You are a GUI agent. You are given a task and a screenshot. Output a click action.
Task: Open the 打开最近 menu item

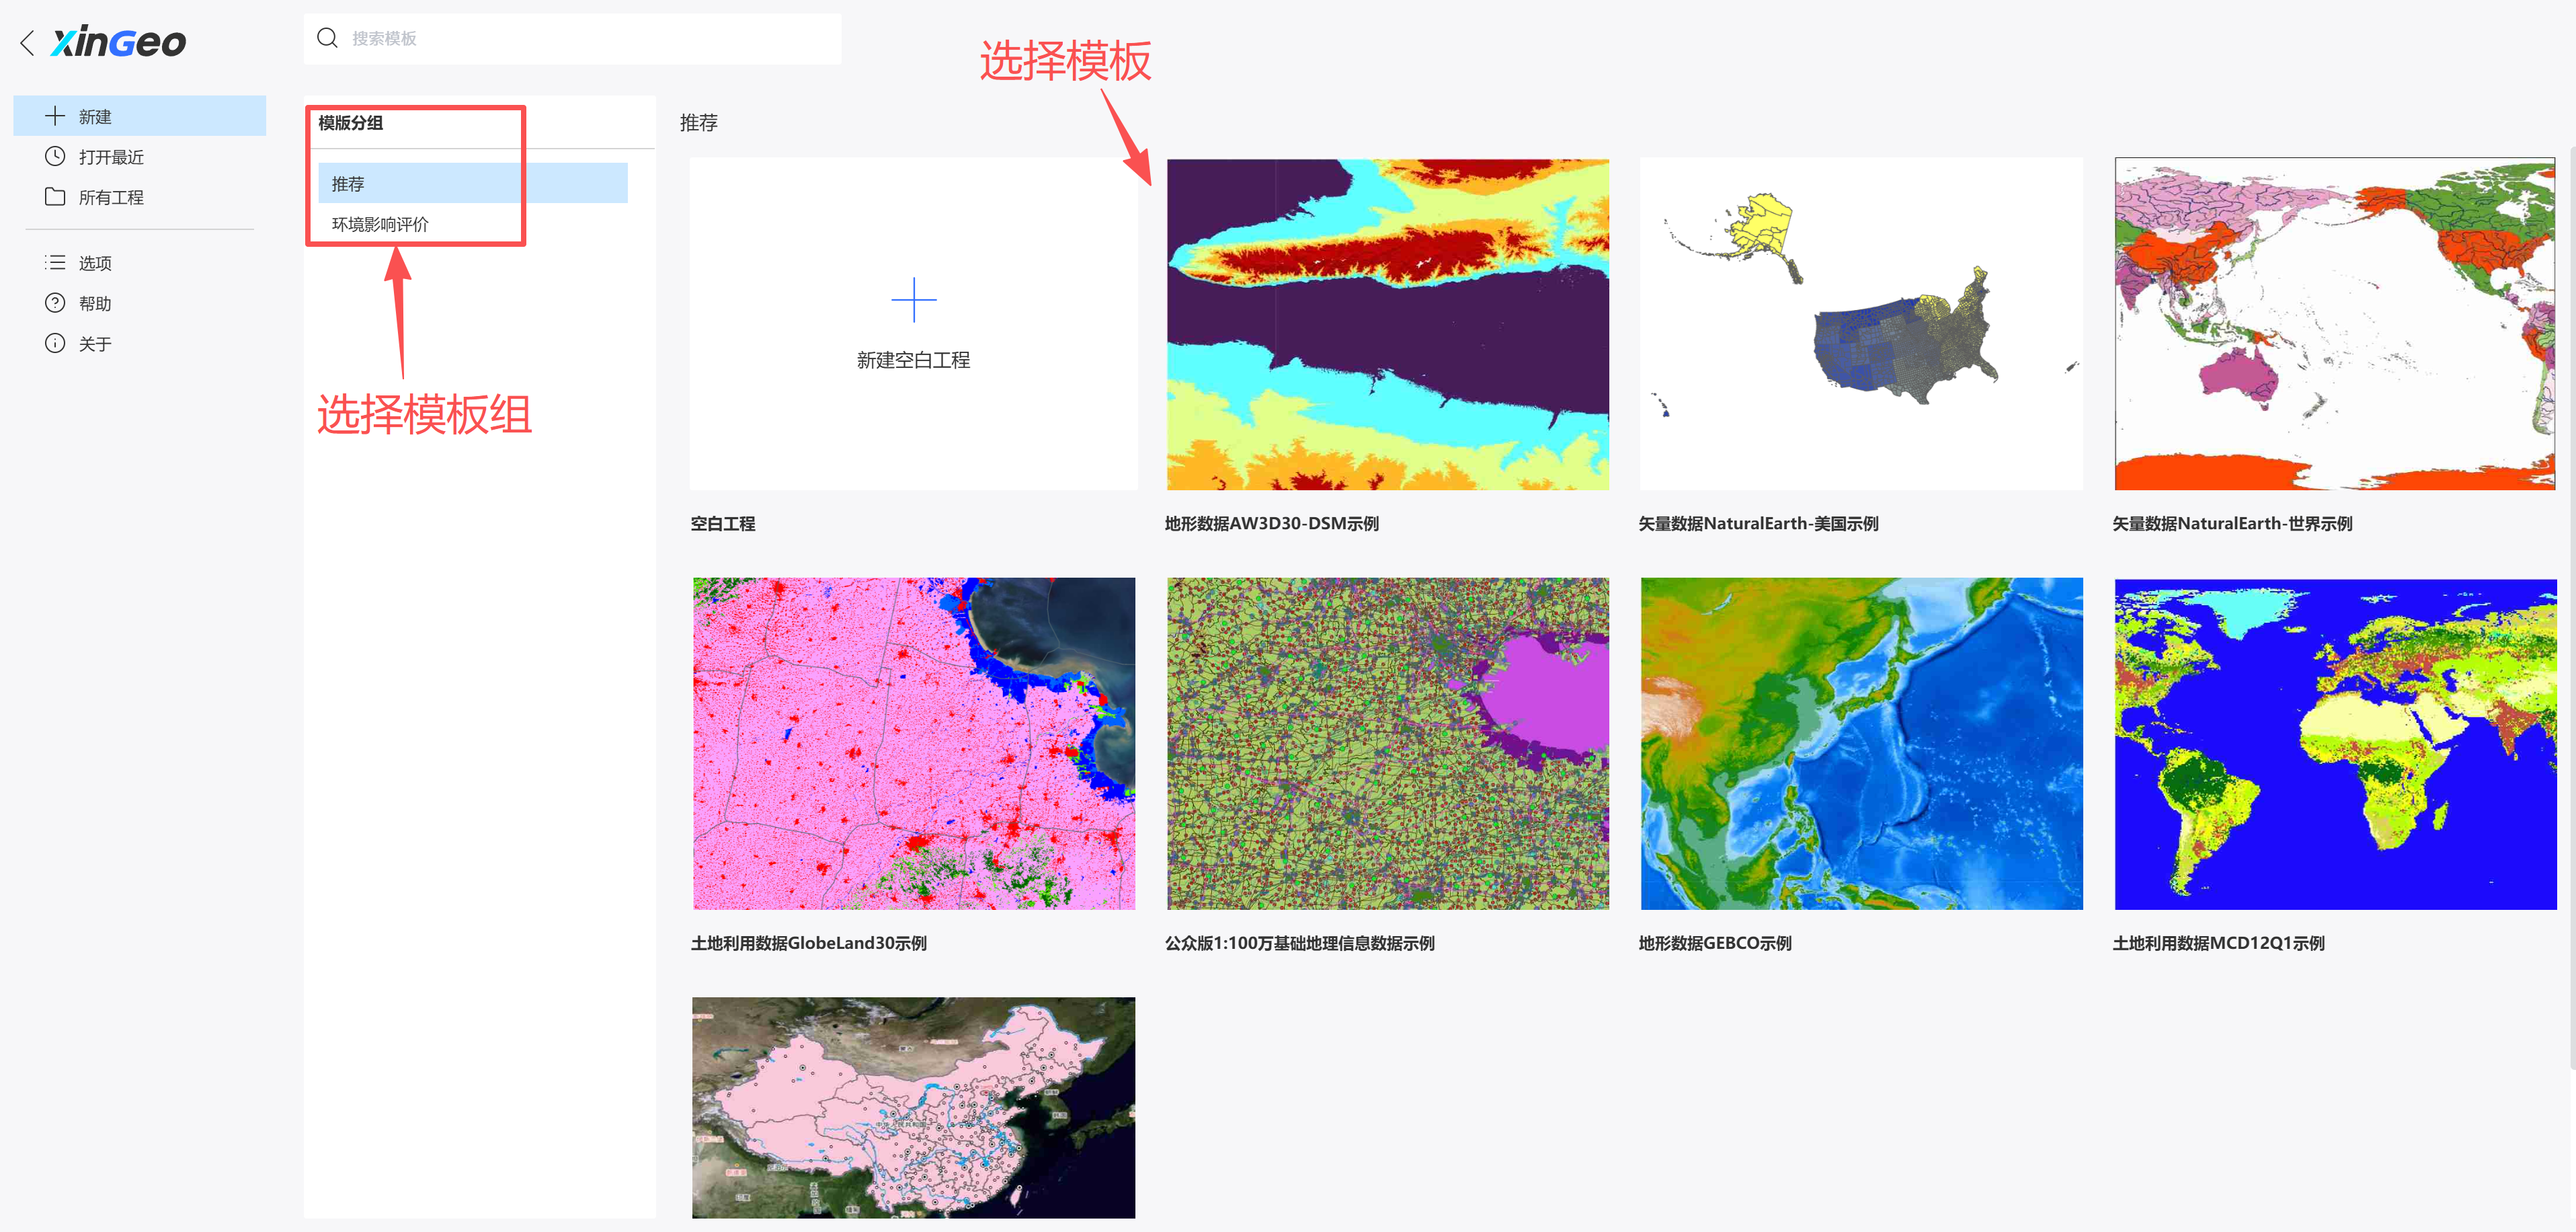(111, 157)
